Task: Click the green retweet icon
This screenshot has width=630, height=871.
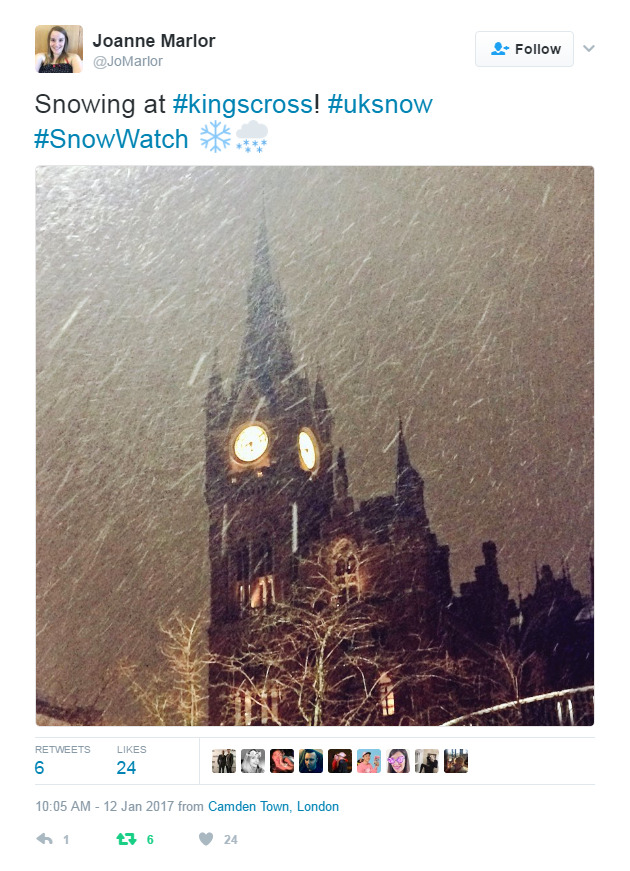Action: coord(126,839)
